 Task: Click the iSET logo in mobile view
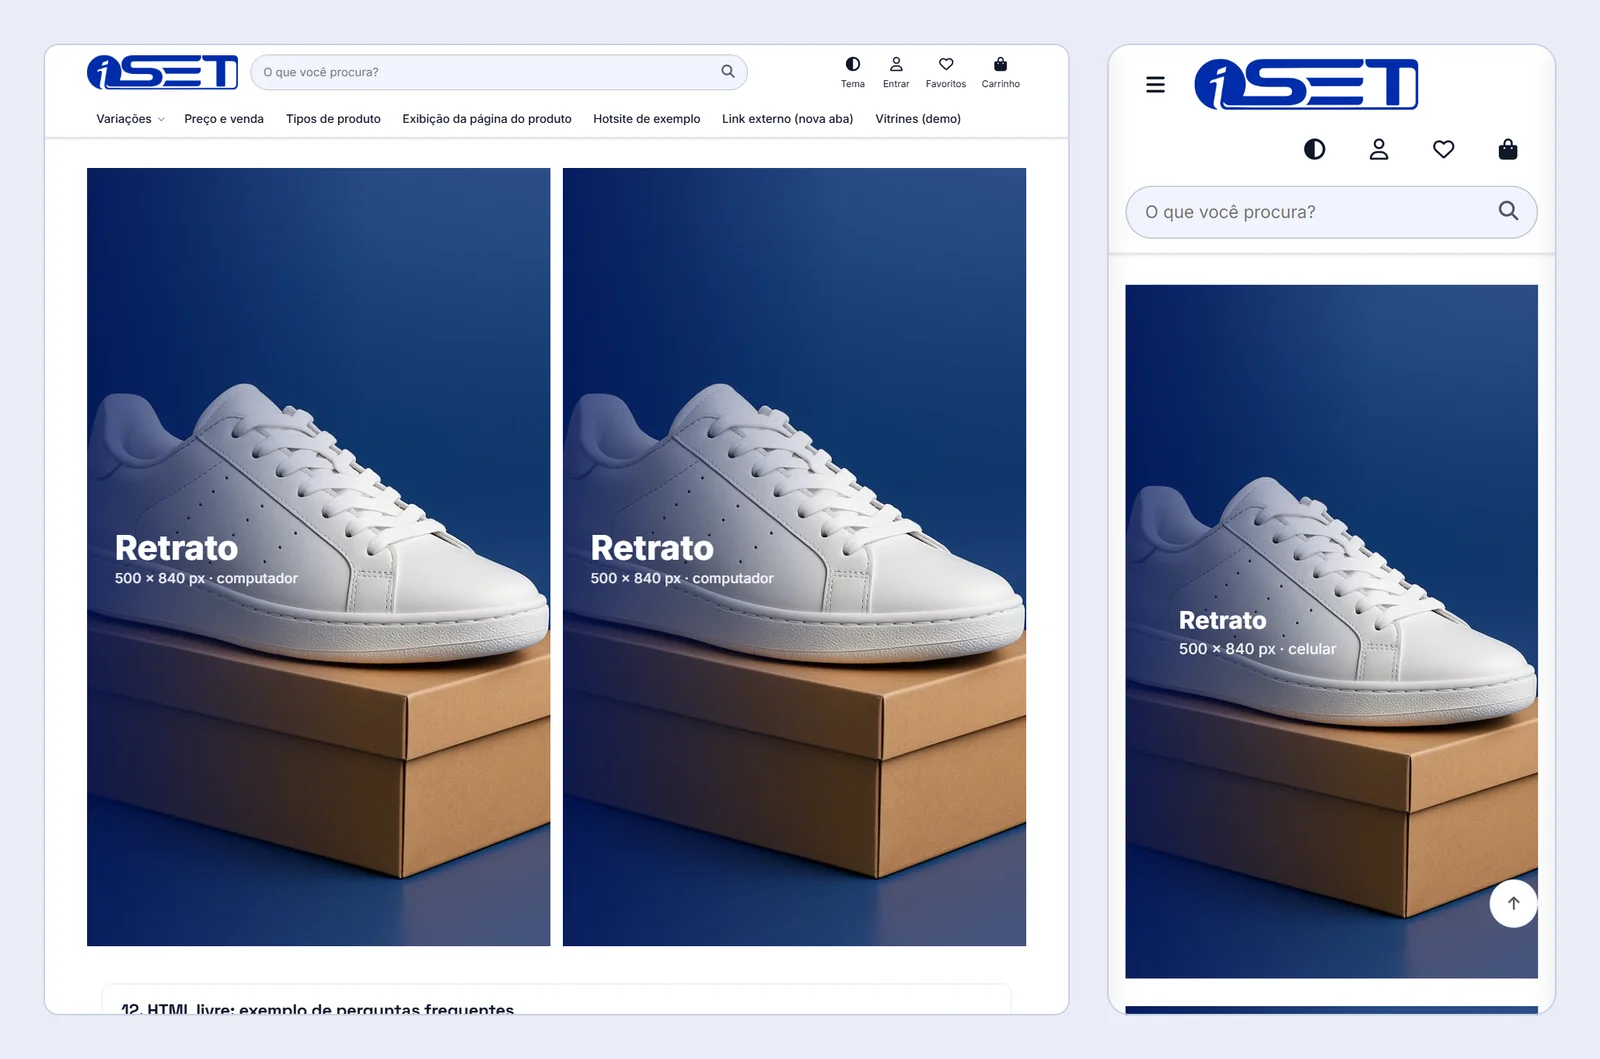pos(1307,84)
